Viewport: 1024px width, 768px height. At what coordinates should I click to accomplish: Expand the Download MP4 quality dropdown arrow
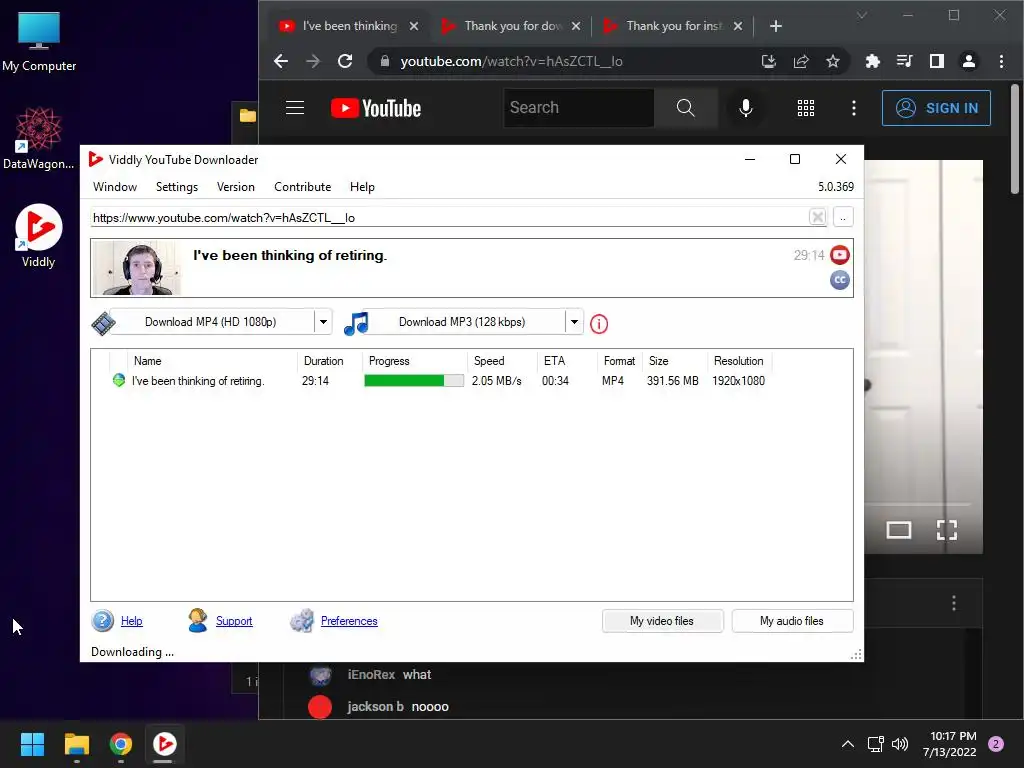(x=323, y=322)
